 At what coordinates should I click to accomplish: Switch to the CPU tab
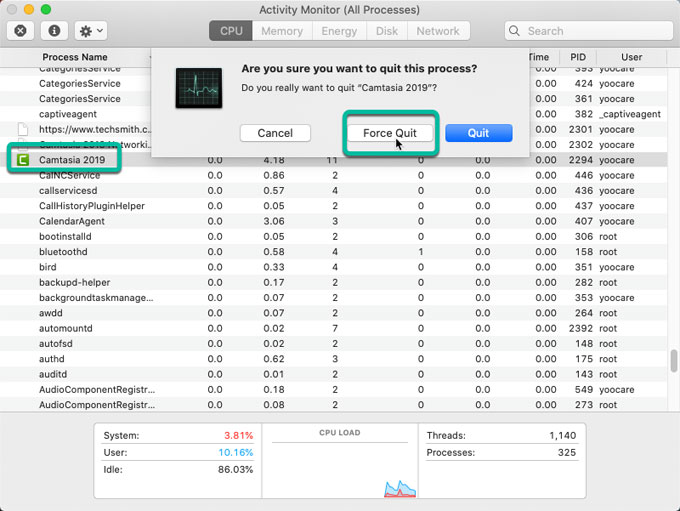231,31
